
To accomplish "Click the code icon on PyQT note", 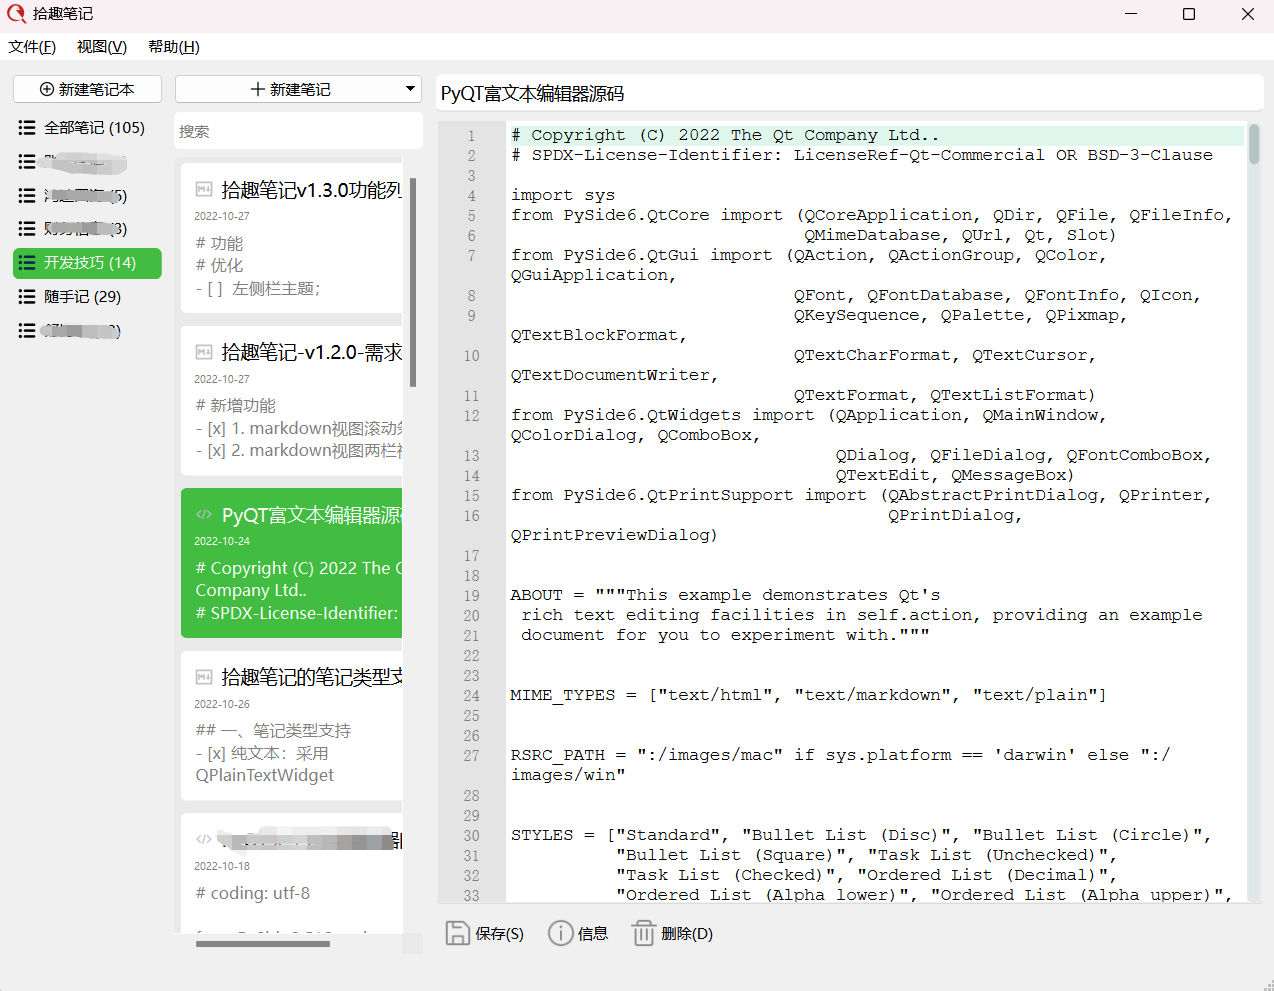I will (x=204, y=514).
